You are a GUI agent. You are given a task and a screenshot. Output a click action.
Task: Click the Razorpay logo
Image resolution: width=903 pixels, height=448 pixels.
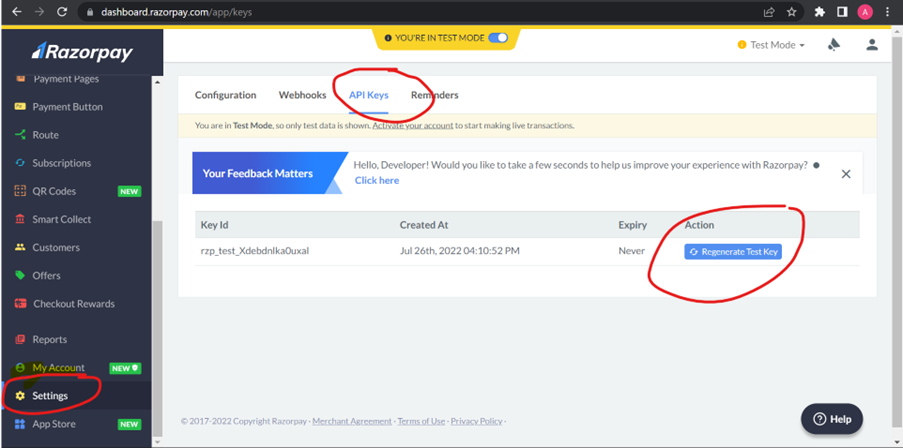click(x=82, y=52)
